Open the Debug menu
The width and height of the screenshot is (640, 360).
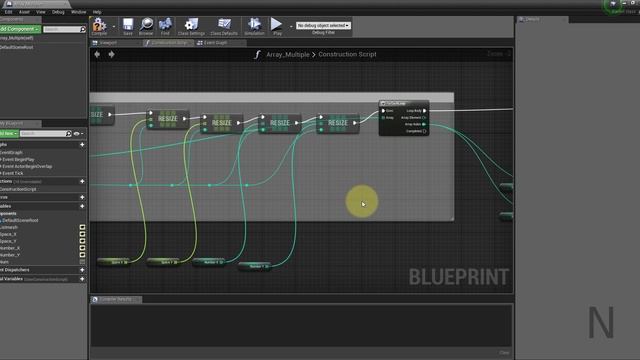pos(58,12)
